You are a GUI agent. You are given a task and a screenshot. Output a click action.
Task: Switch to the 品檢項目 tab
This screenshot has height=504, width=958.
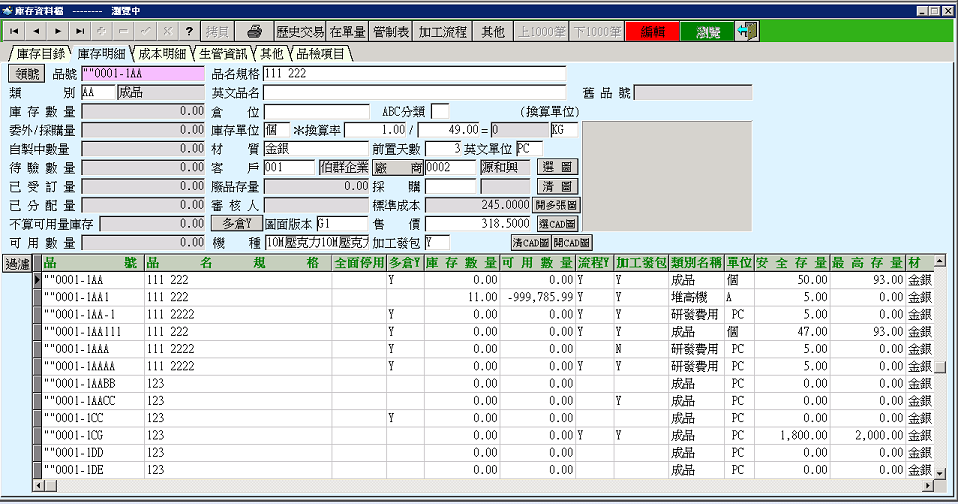(320, 52)
